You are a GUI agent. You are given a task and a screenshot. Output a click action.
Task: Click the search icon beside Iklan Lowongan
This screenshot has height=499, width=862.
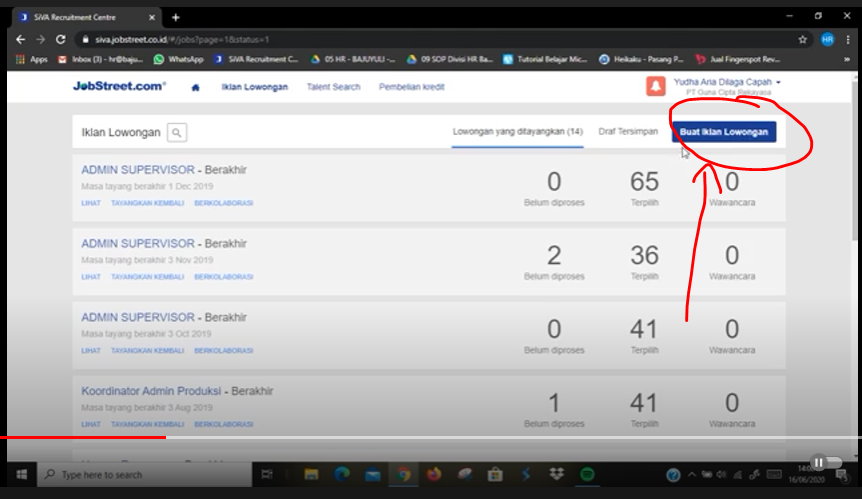point(176,132)
